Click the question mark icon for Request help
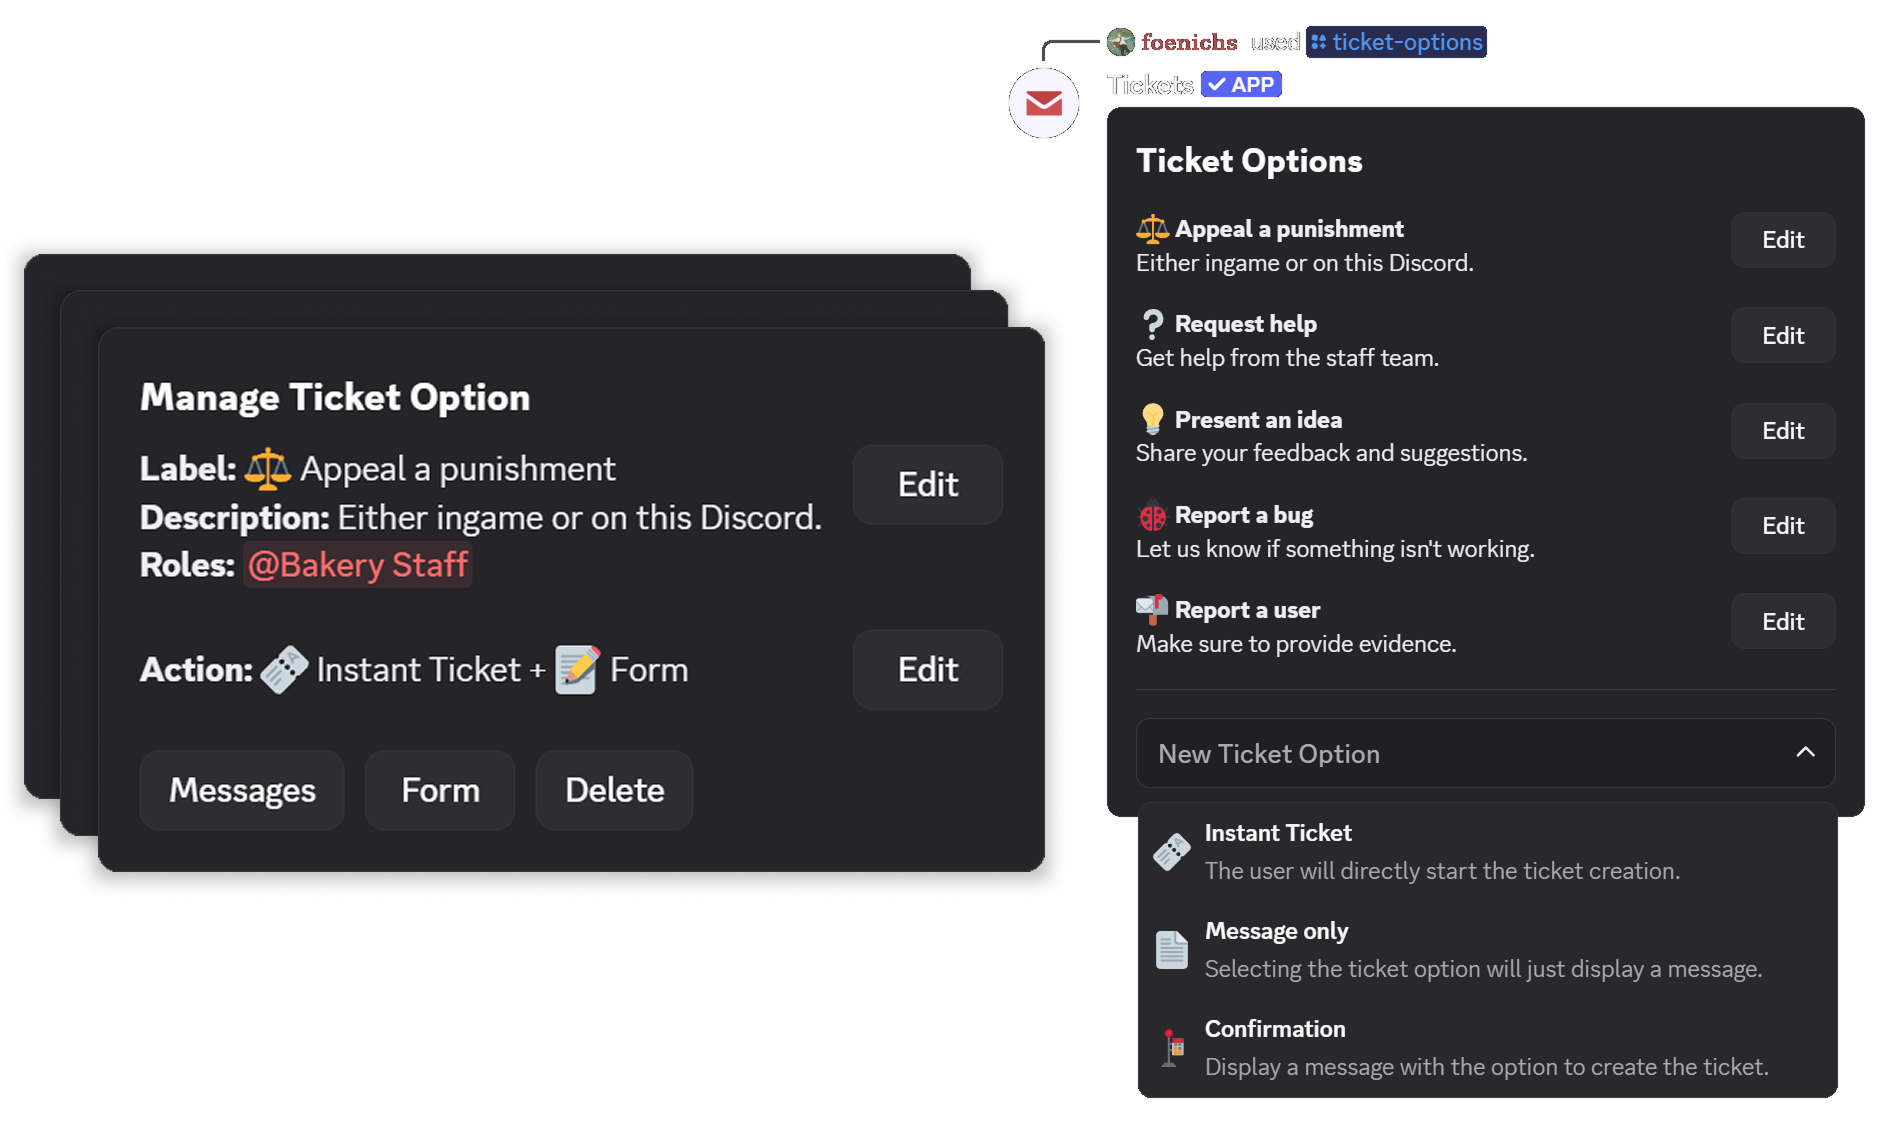Image resolution: width=1893 pixels, height=1126 pixels. click(x=1151, y=323)
